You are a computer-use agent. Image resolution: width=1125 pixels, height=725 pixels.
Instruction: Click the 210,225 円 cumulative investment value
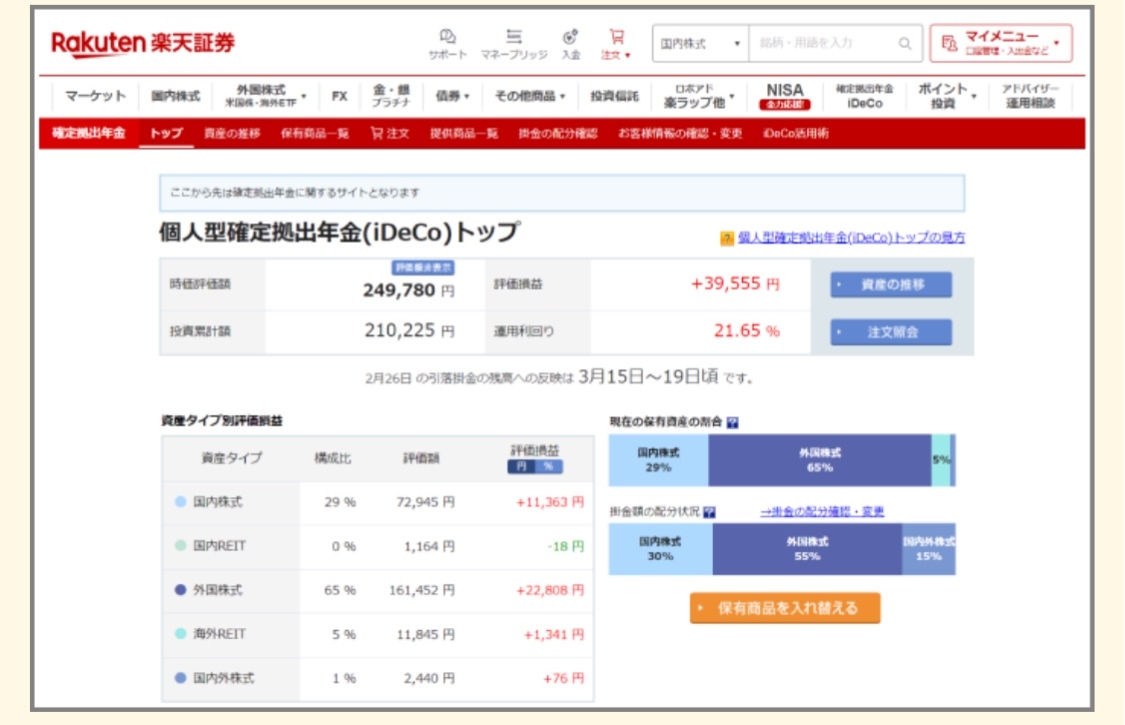click(x=409, y=331)
